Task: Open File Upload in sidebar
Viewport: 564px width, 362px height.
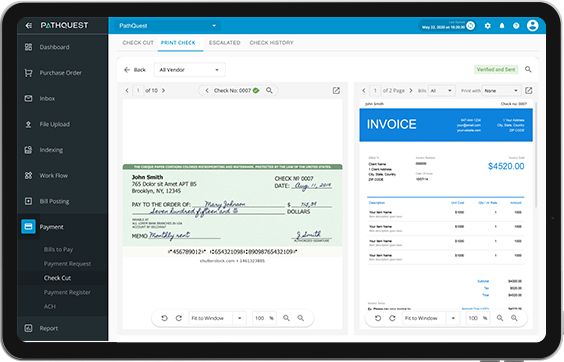Action: tap(55, 124)
